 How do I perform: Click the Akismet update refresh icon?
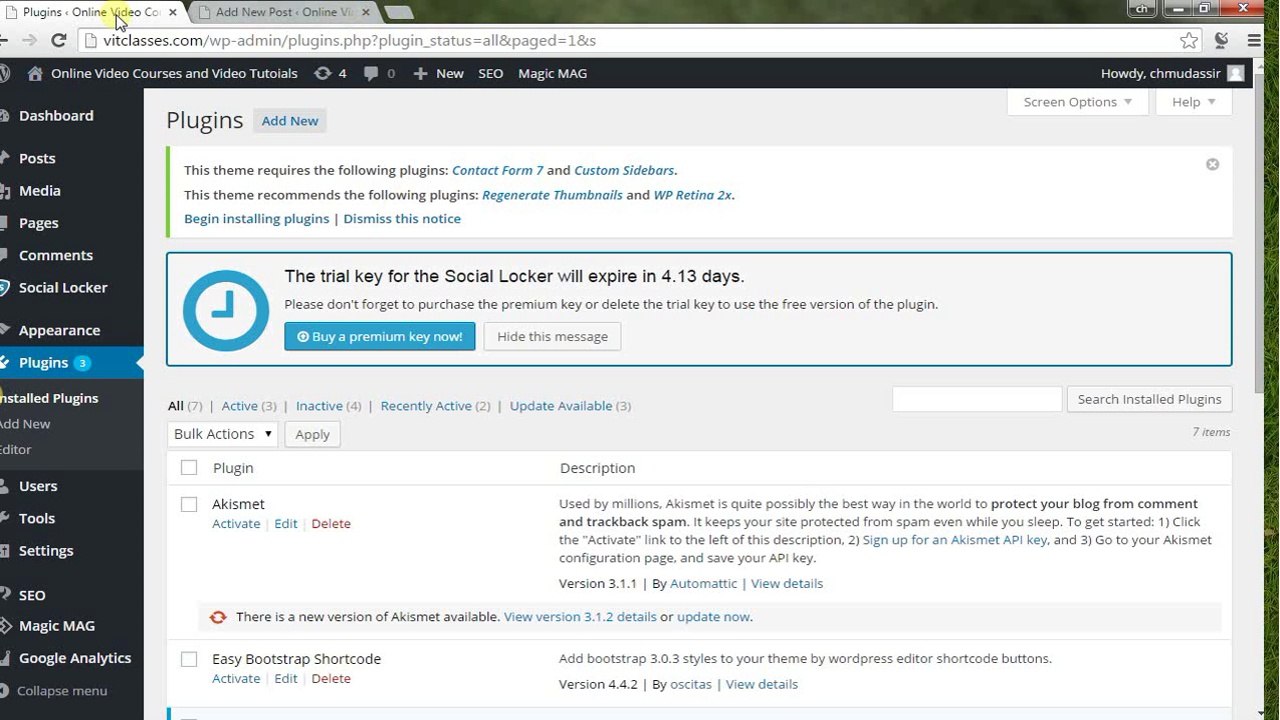click(218, 617)
